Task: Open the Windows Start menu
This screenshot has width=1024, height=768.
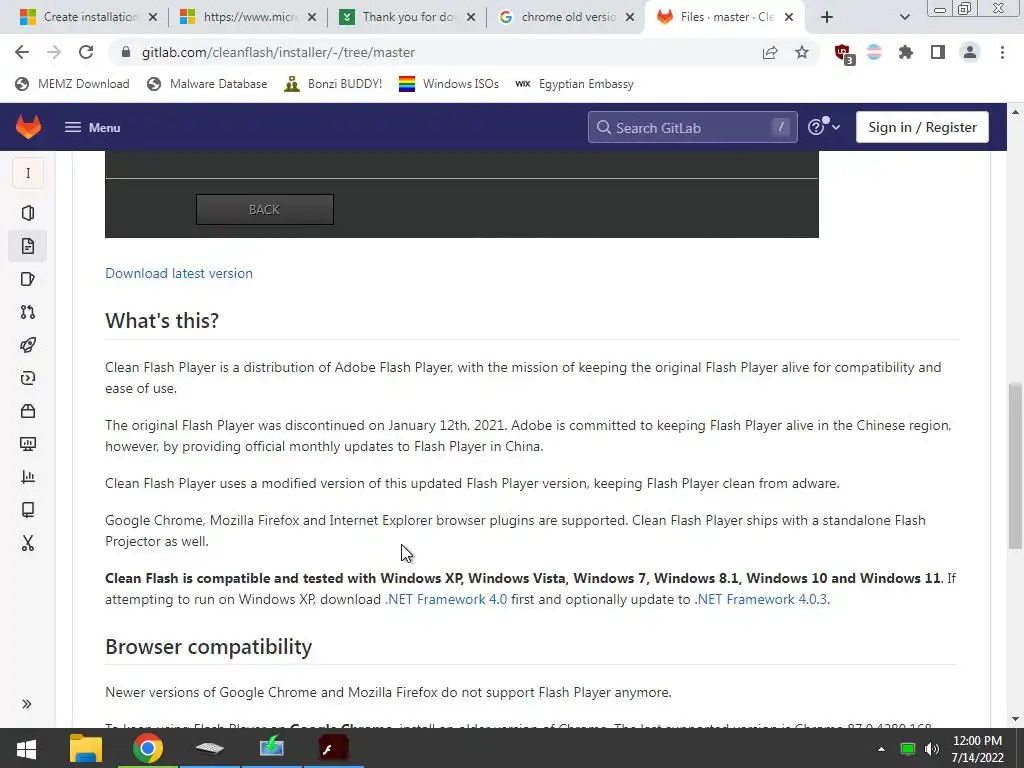Action: (x=26, y=748)
